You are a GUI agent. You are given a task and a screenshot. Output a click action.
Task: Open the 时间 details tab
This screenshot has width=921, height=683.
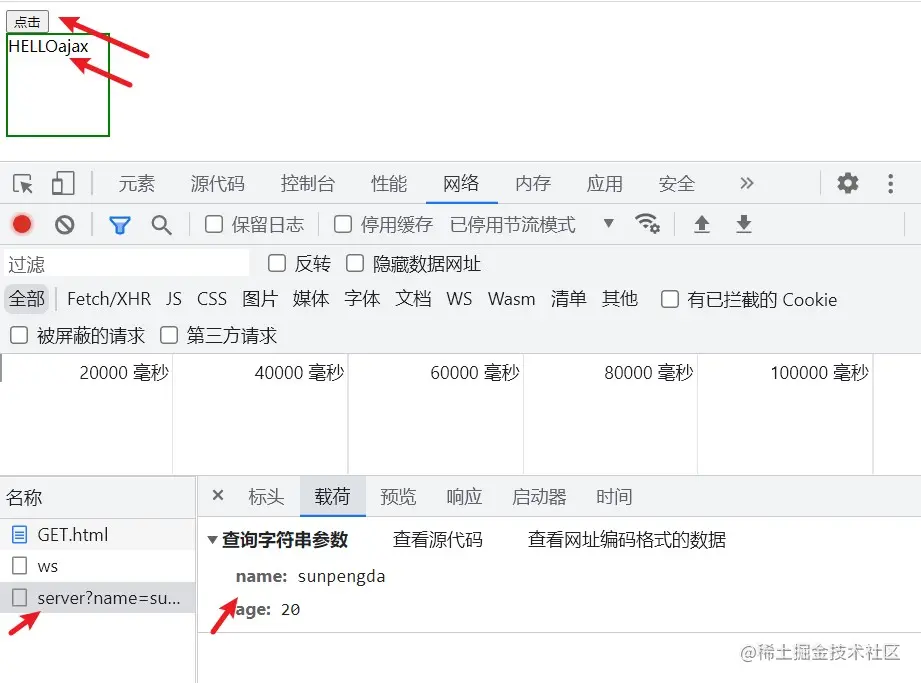click(614, 497)
